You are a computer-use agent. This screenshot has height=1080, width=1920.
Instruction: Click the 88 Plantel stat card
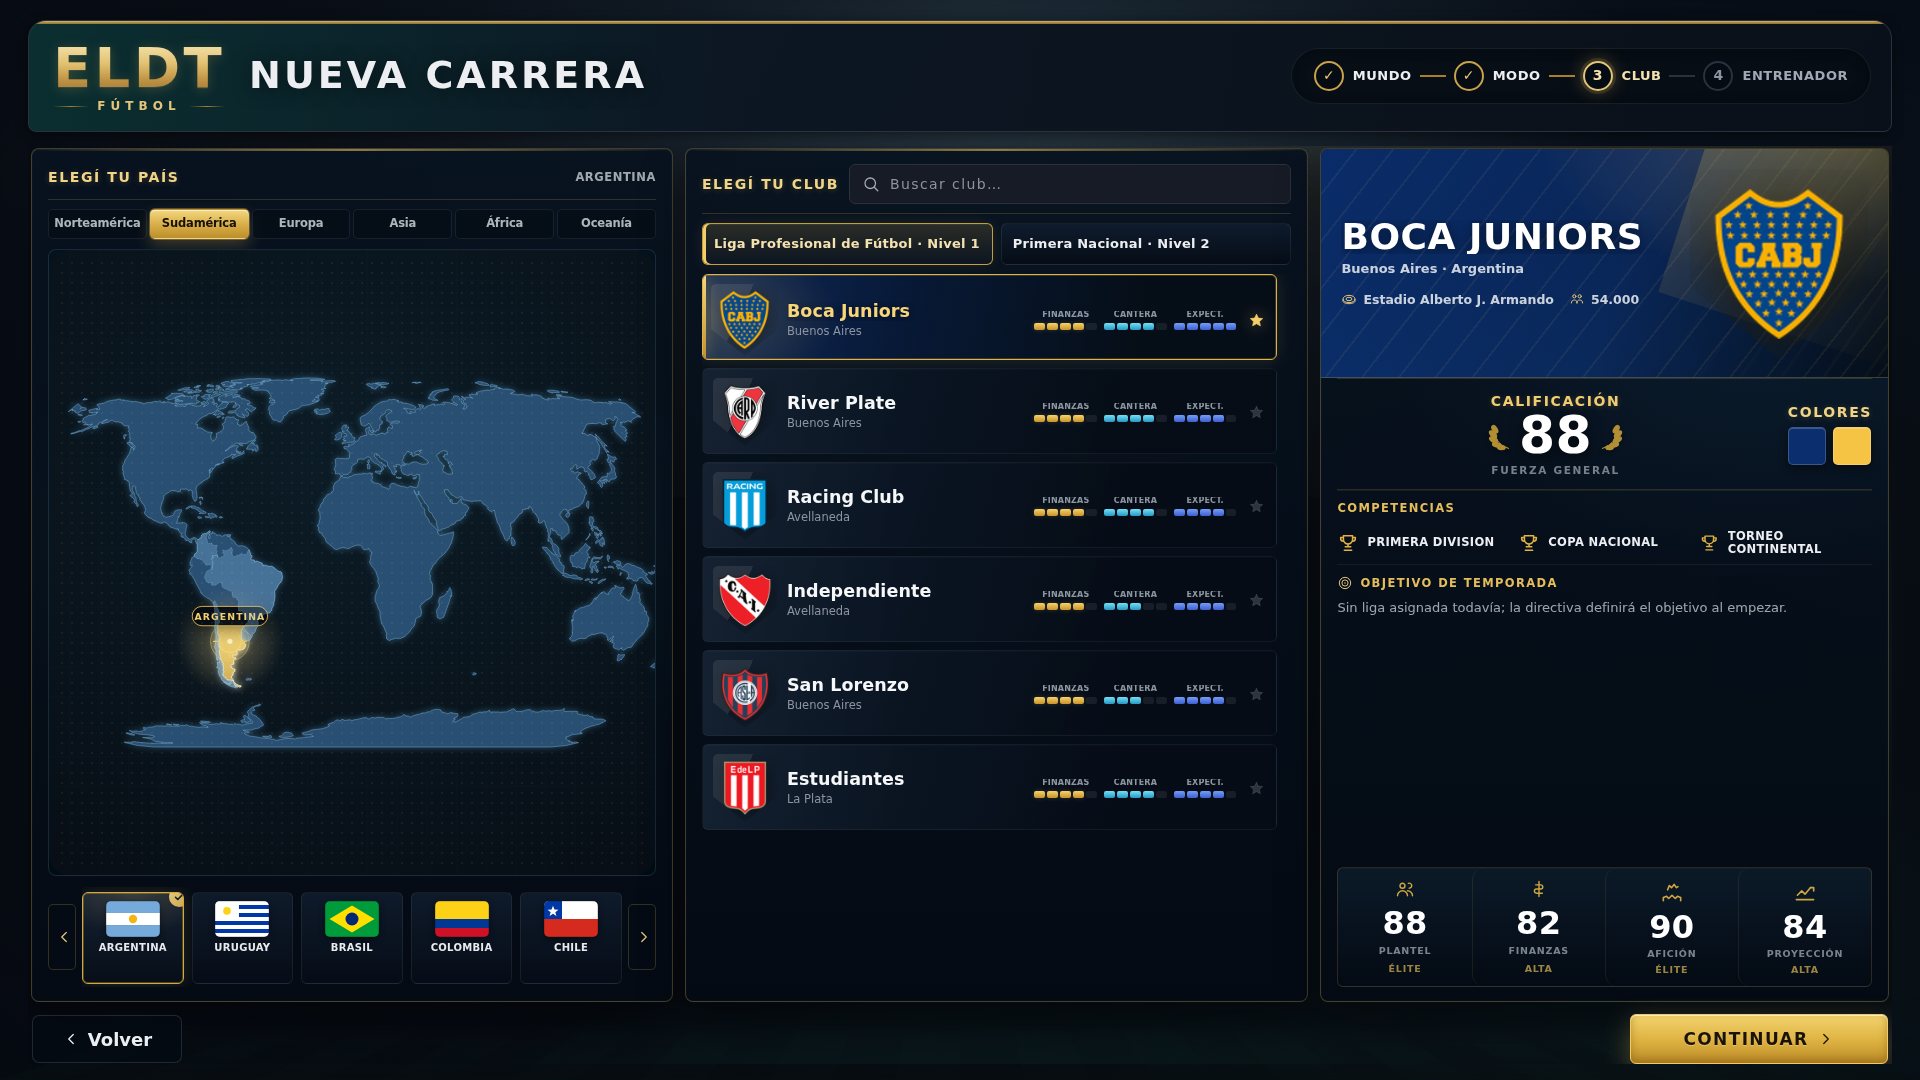click(1405, 927)
